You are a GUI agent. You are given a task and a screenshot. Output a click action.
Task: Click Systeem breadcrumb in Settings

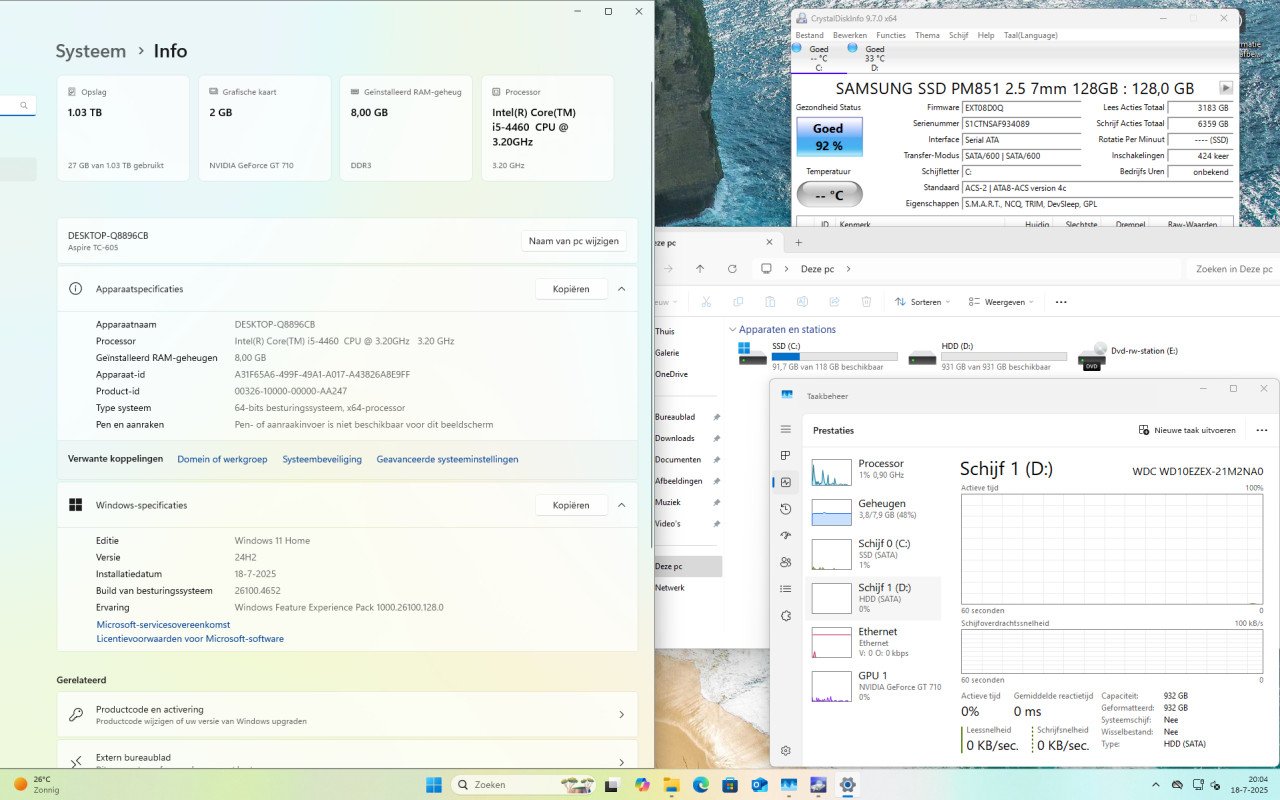(91, 51)
